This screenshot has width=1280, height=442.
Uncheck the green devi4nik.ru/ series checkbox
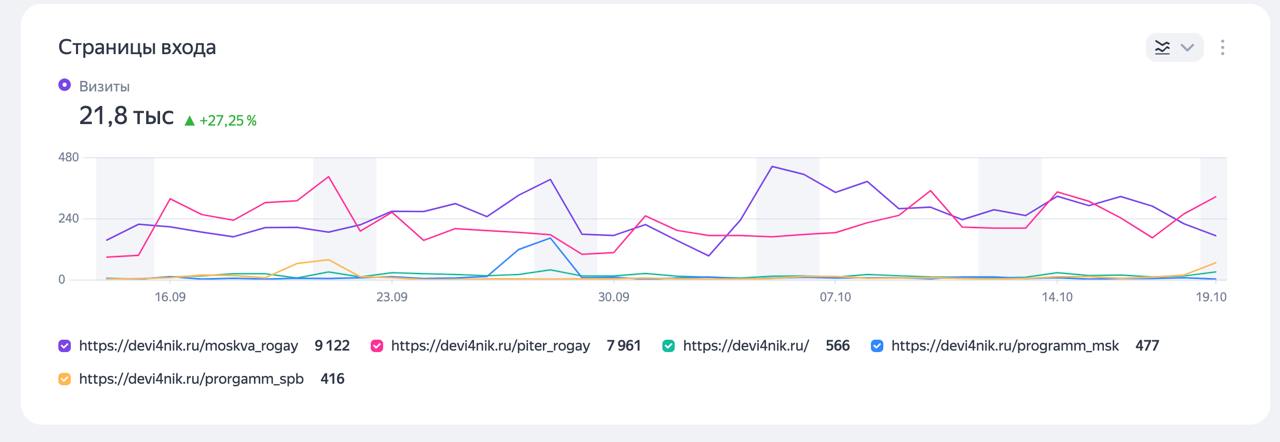click(x=669, y=346)
